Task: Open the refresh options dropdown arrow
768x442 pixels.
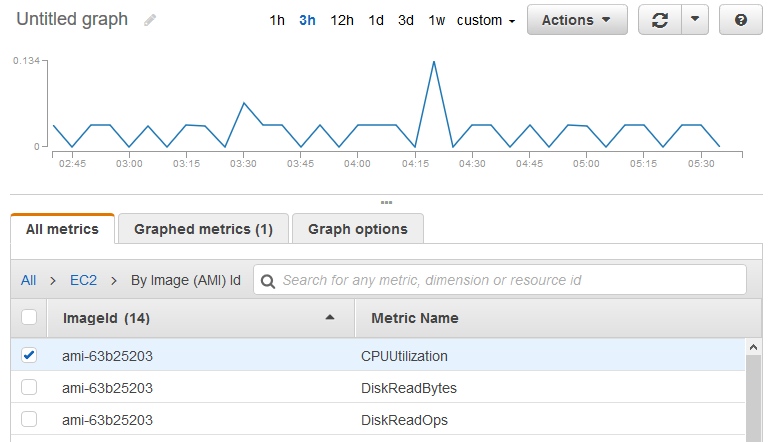Action: click(696, 20)
